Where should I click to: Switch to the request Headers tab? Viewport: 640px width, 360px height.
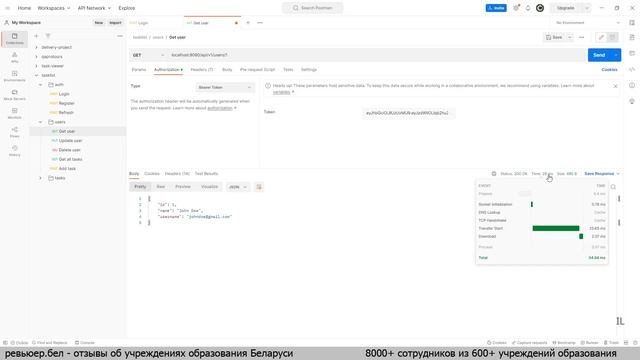(202, 70)
